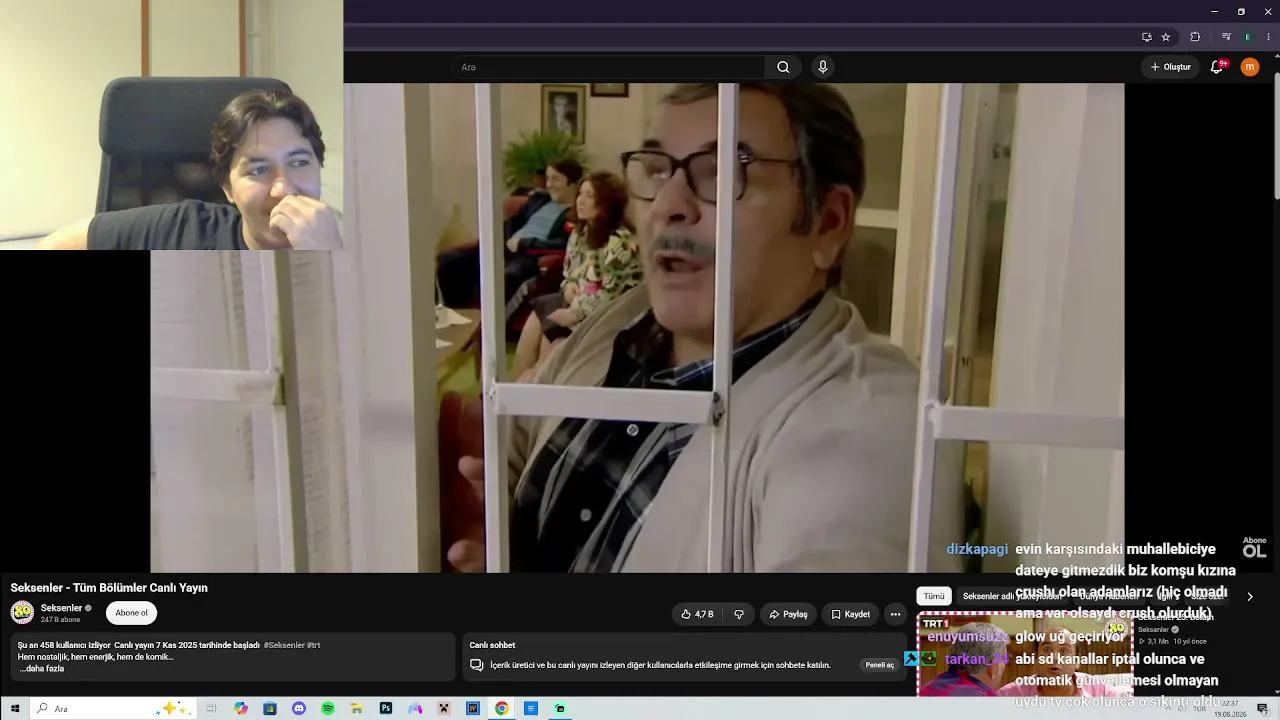Click the #Seksenler hashtag link
This screenshot has width=1280, height=720.
284,645
